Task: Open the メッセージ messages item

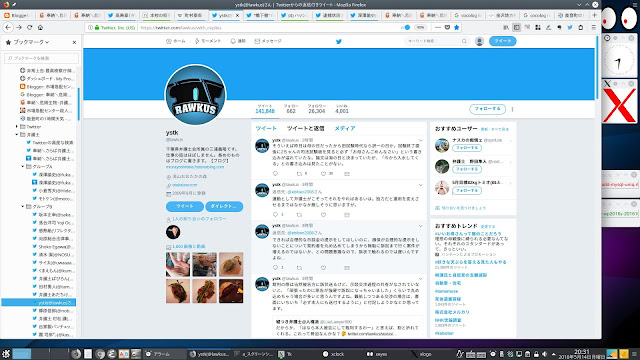Action: (268, 41)
